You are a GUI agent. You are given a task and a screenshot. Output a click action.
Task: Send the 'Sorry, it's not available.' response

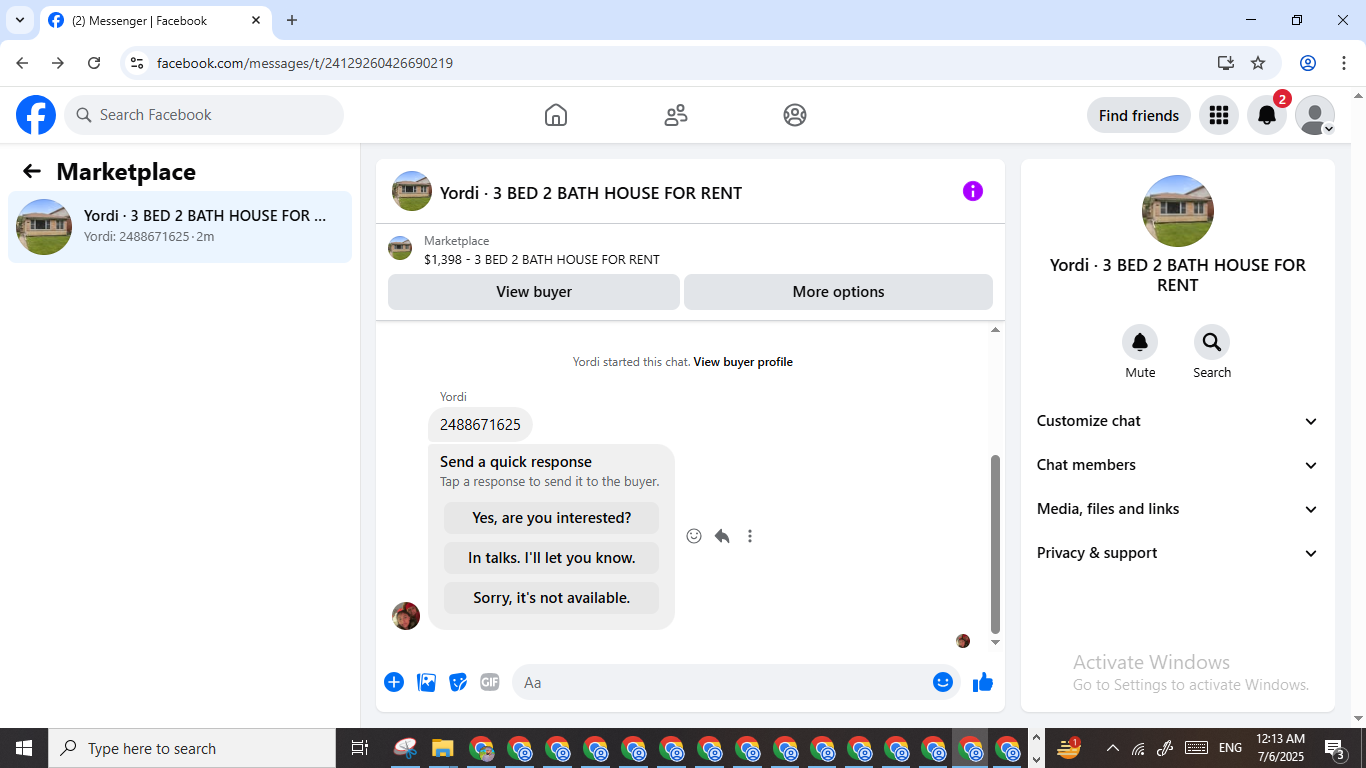552,598
